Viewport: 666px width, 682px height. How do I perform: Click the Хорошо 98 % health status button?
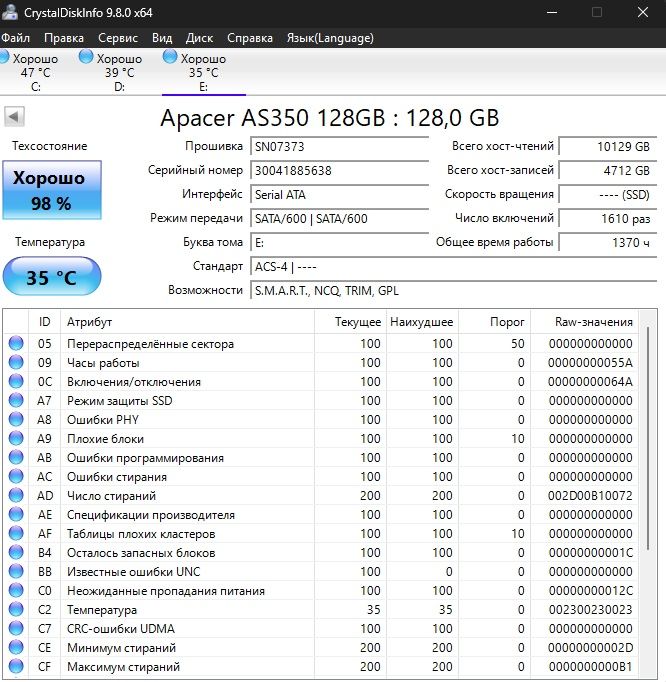coord(52,190)
